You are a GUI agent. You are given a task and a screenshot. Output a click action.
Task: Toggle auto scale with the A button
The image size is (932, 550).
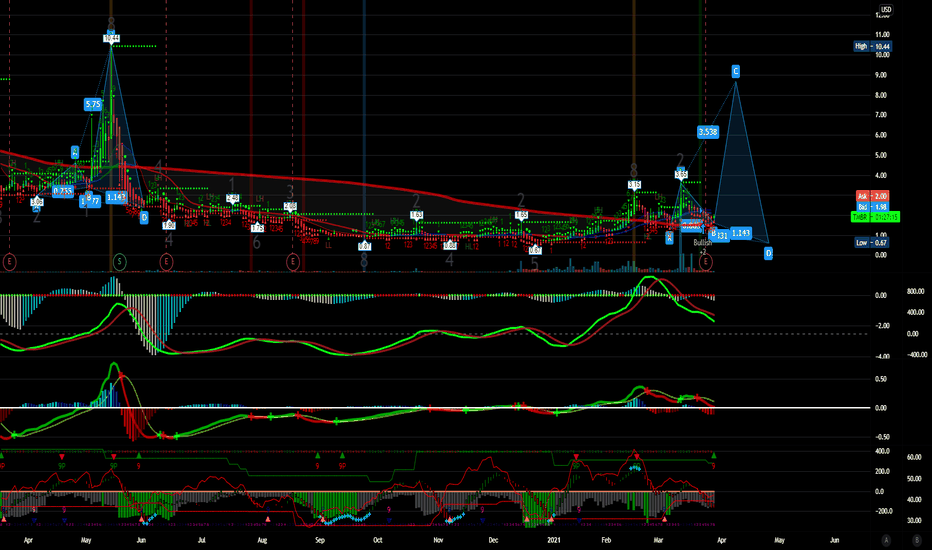[886, 540]
